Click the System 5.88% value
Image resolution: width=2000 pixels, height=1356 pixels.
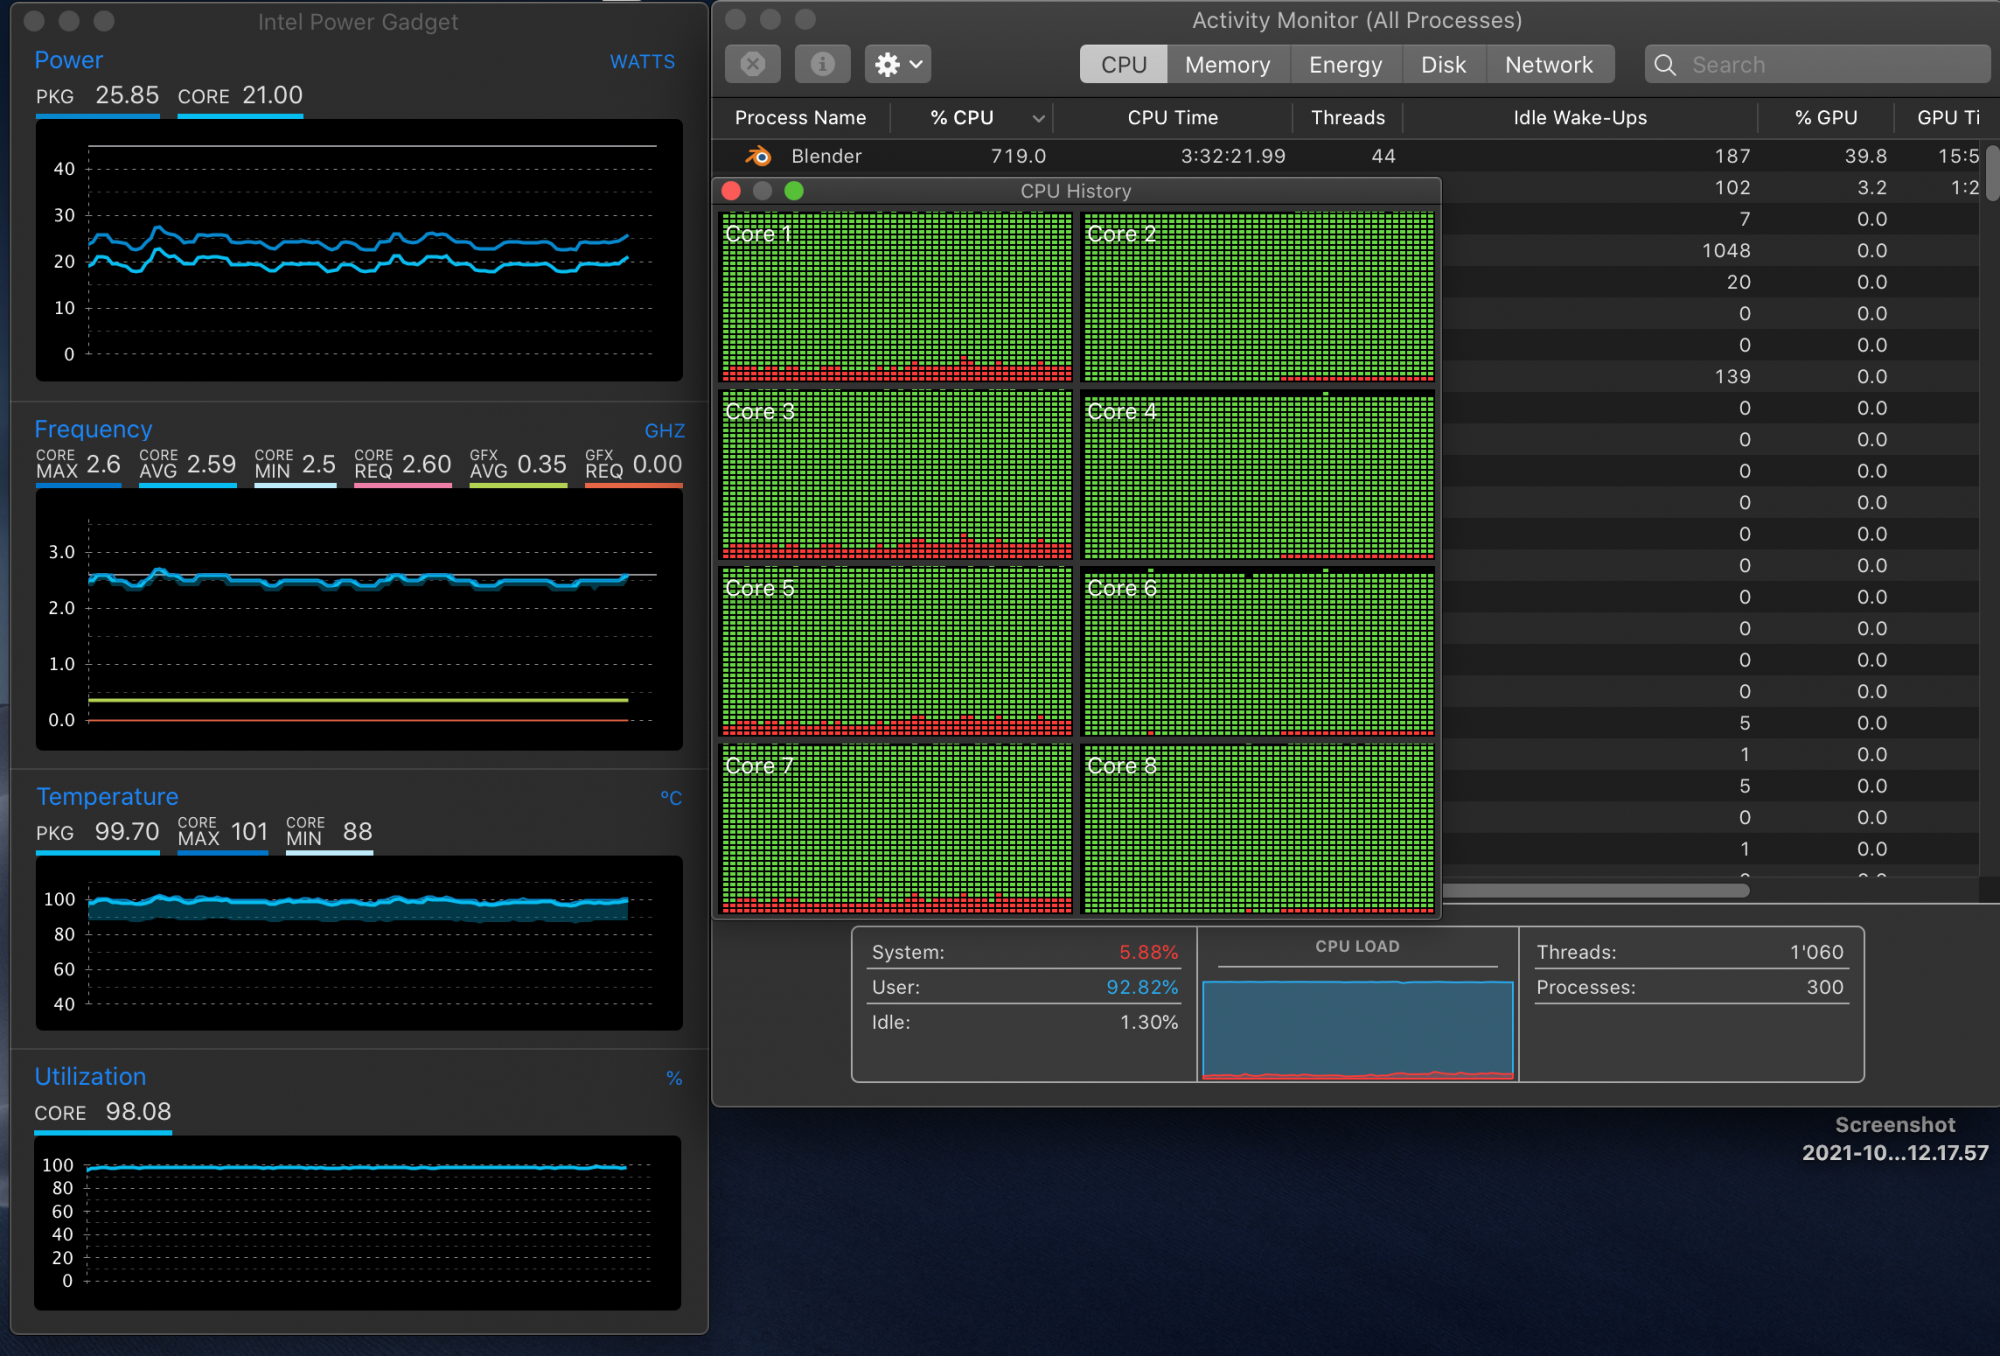point(1148,953)
